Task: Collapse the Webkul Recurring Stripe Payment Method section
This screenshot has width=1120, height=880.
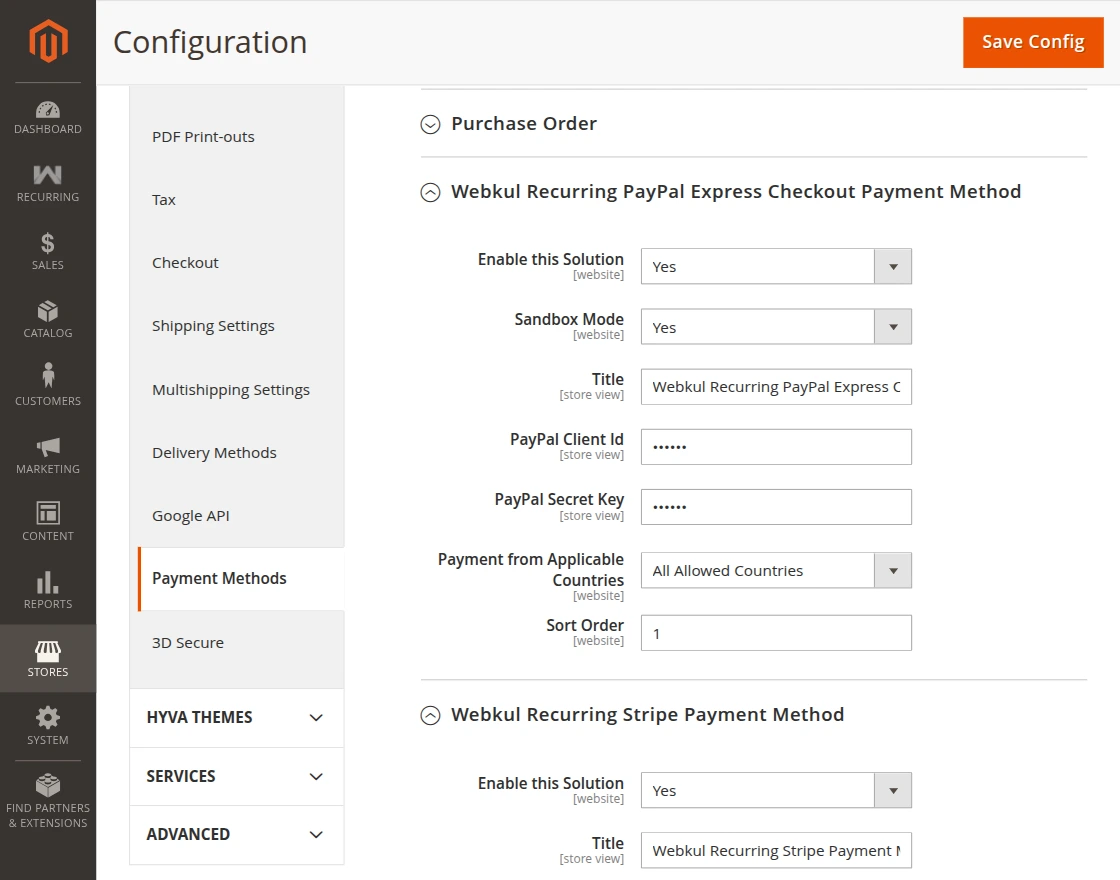Action: pyautogui.click(x=430, y=715)
